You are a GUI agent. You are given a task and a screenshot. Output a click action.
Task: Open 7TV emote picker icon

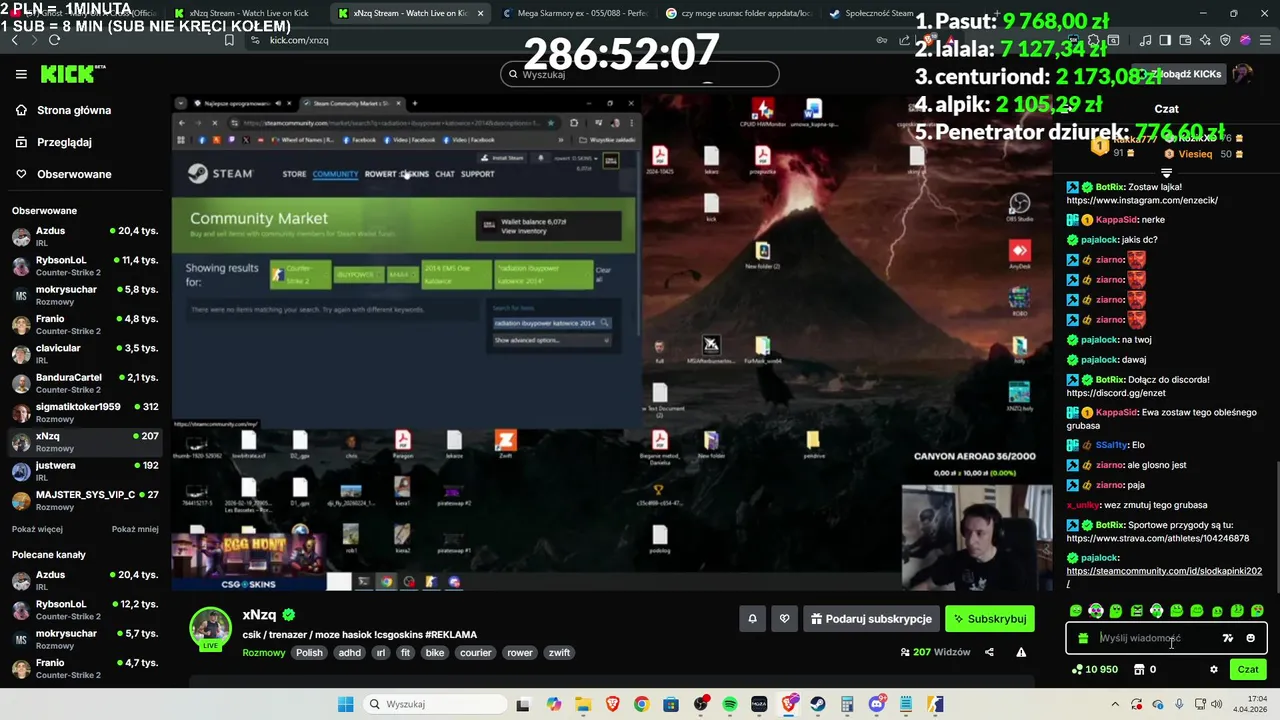click(x=1228, y=638)
